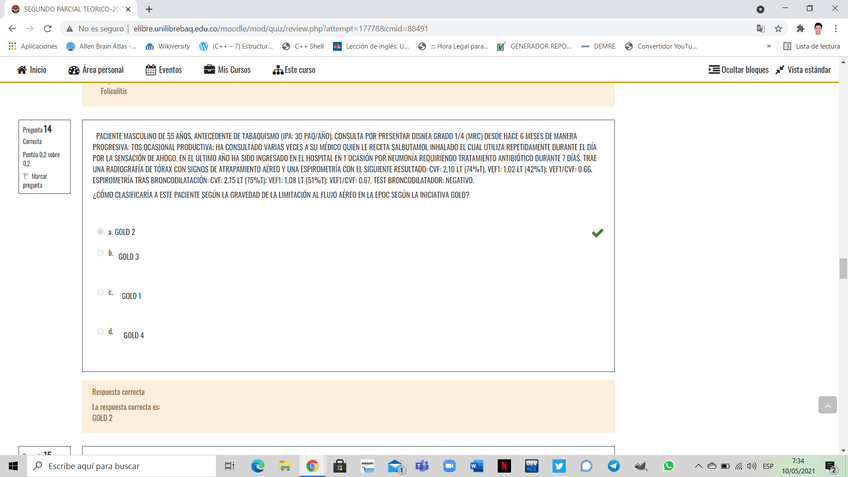
Task: Click the scroll-to-top arrow button
Action: [827, 405]
